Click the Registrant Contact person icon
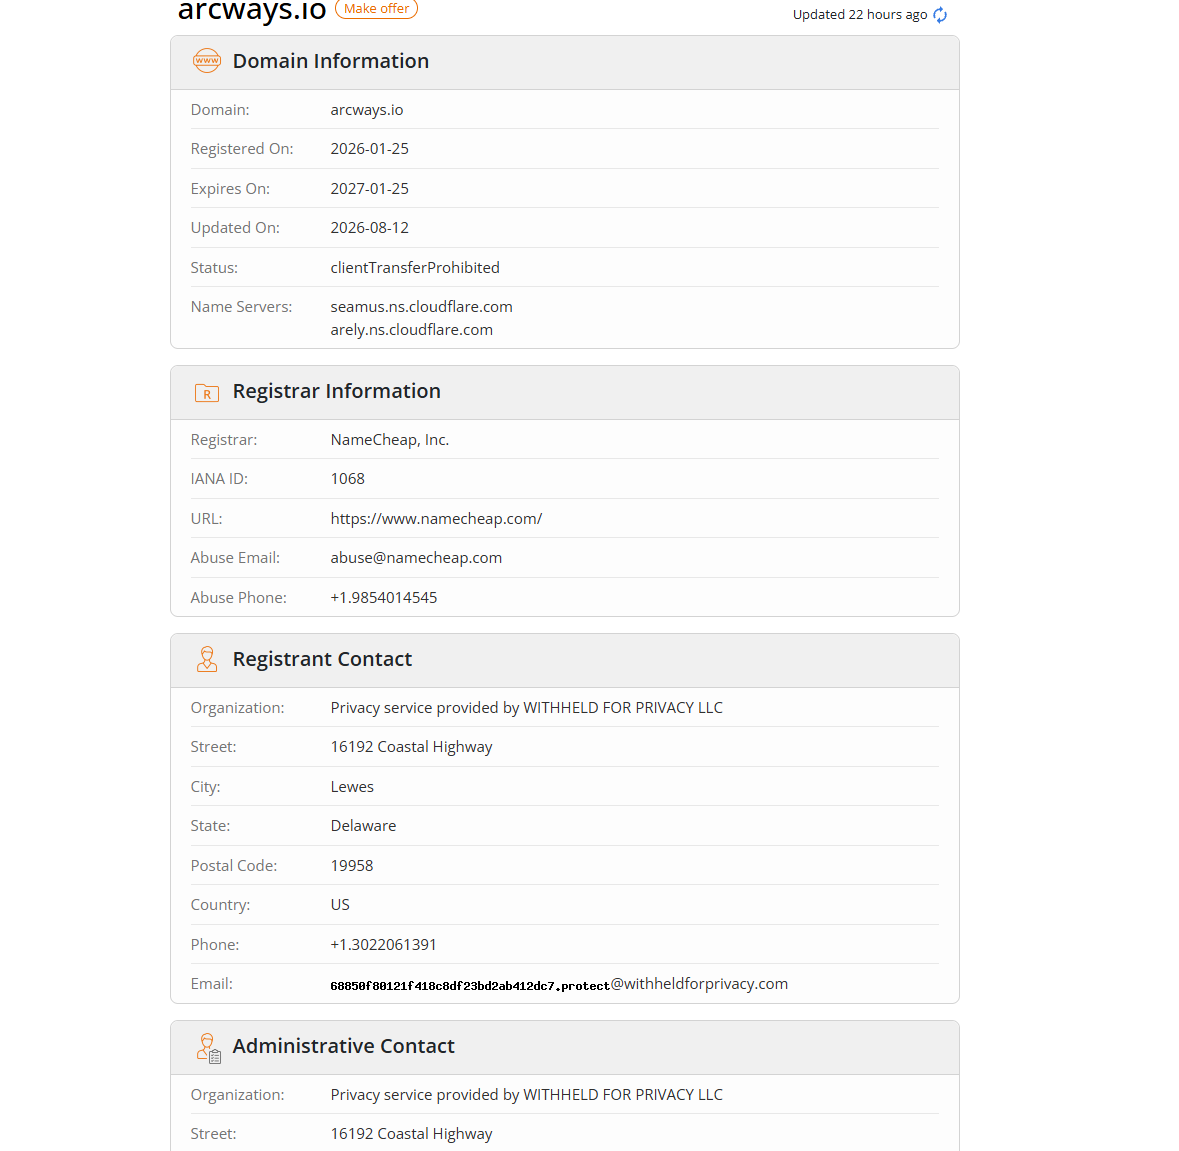The image size is (1179, 1151). coord(207,659)
